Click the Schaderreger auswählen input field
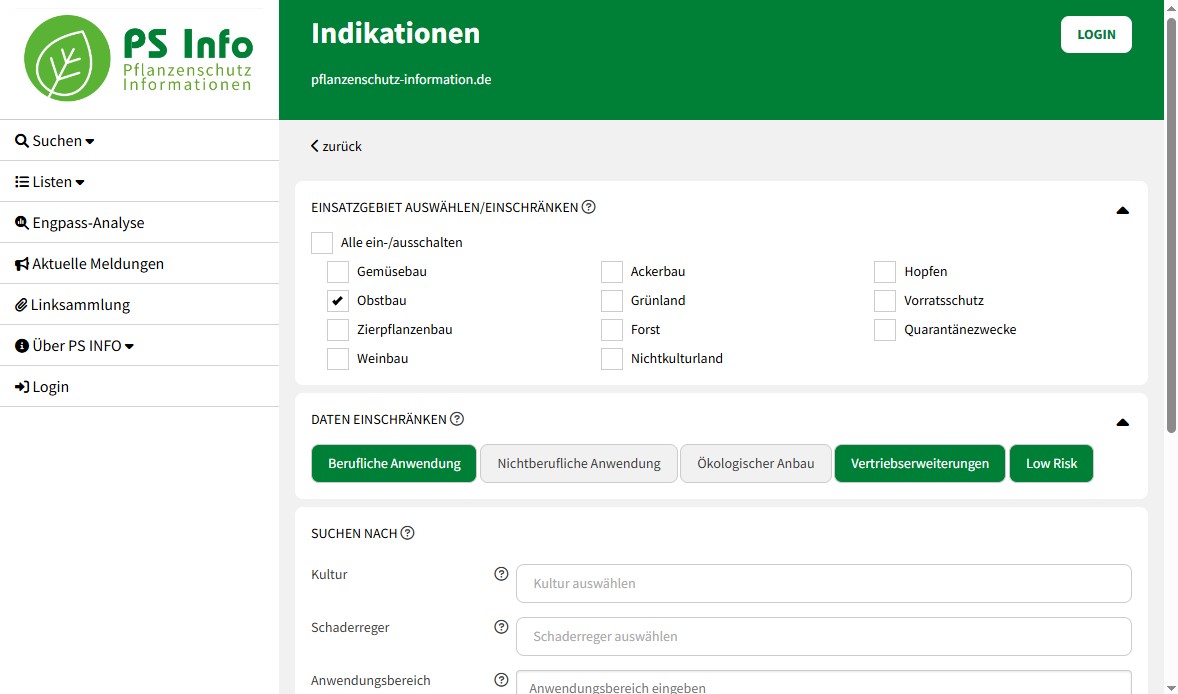The image size is (1178, 694). 823,636
